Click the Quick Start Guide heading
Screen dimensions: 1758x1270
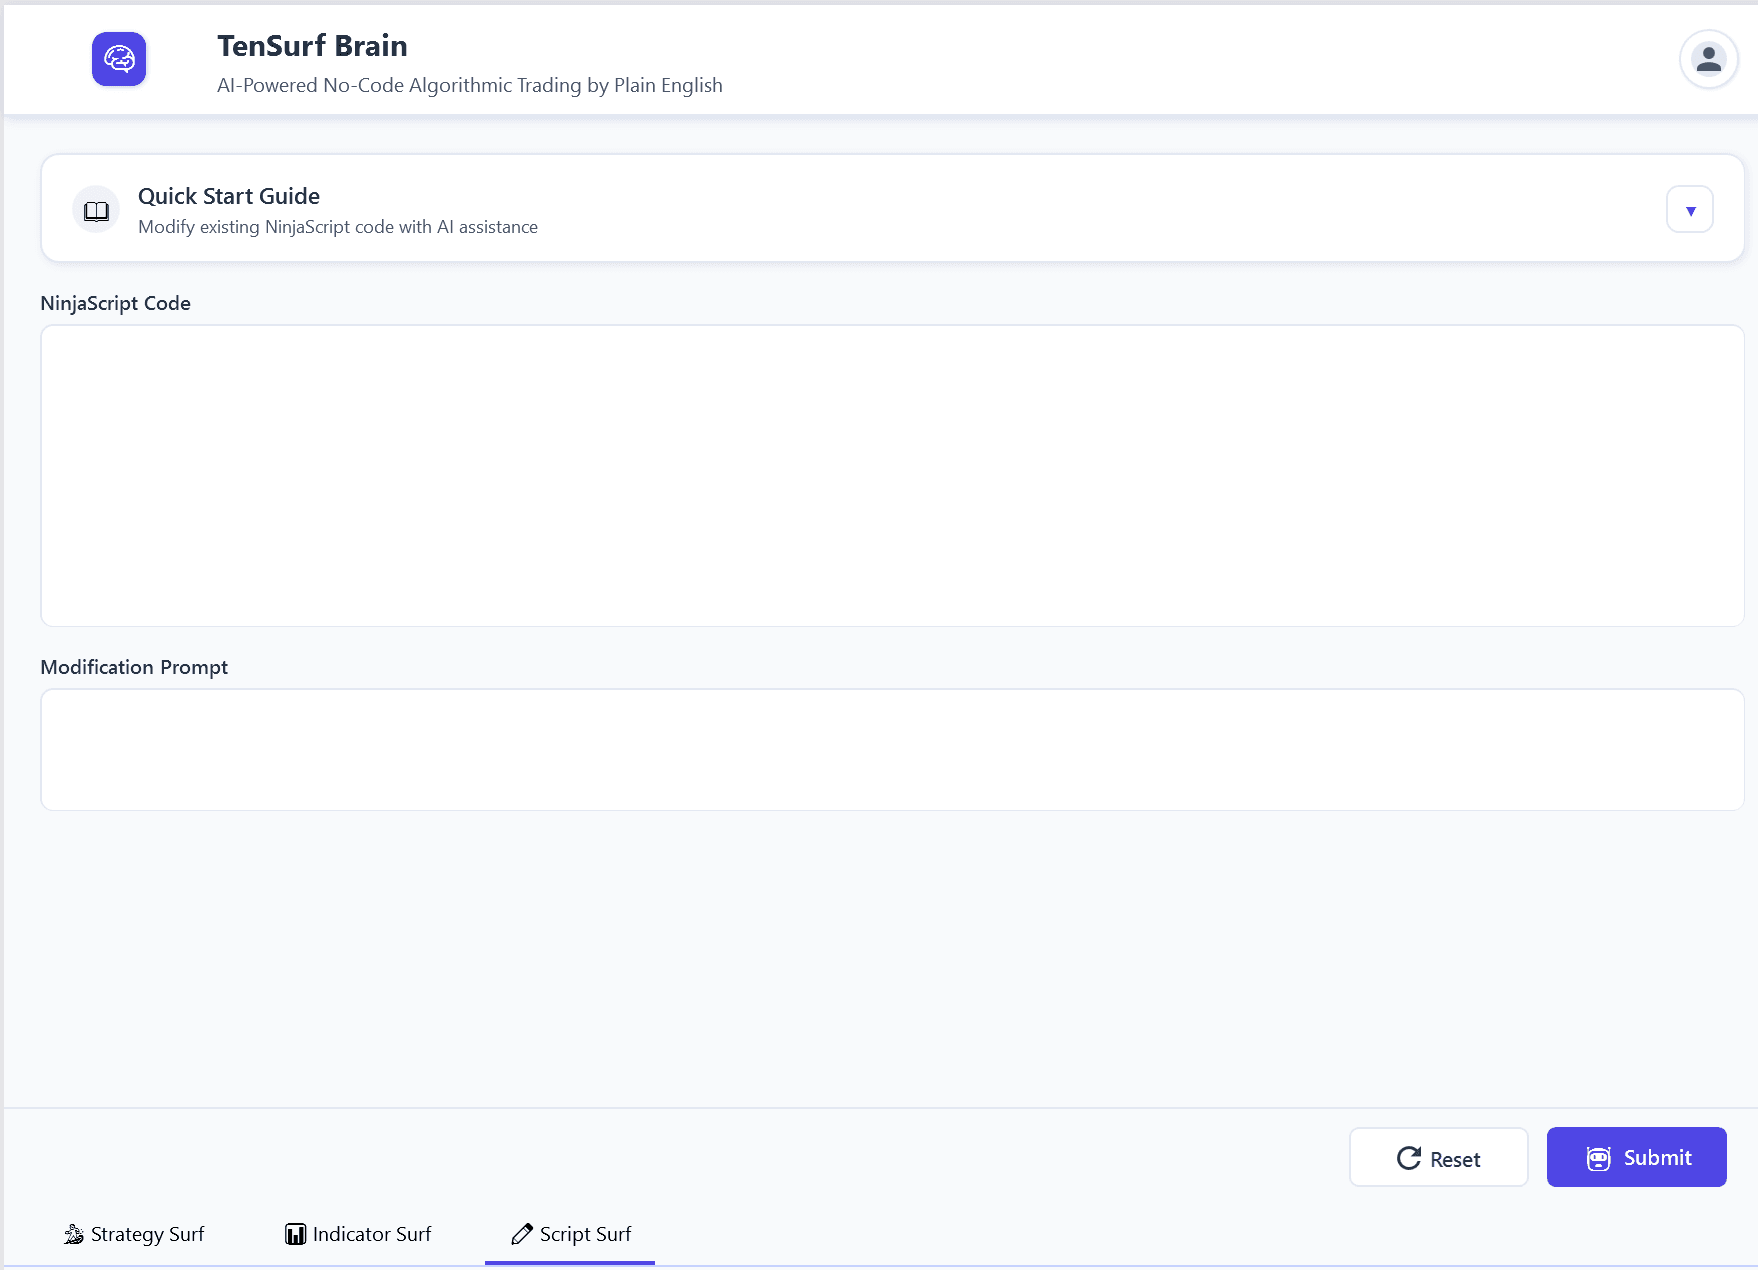[x=229, y=196]
